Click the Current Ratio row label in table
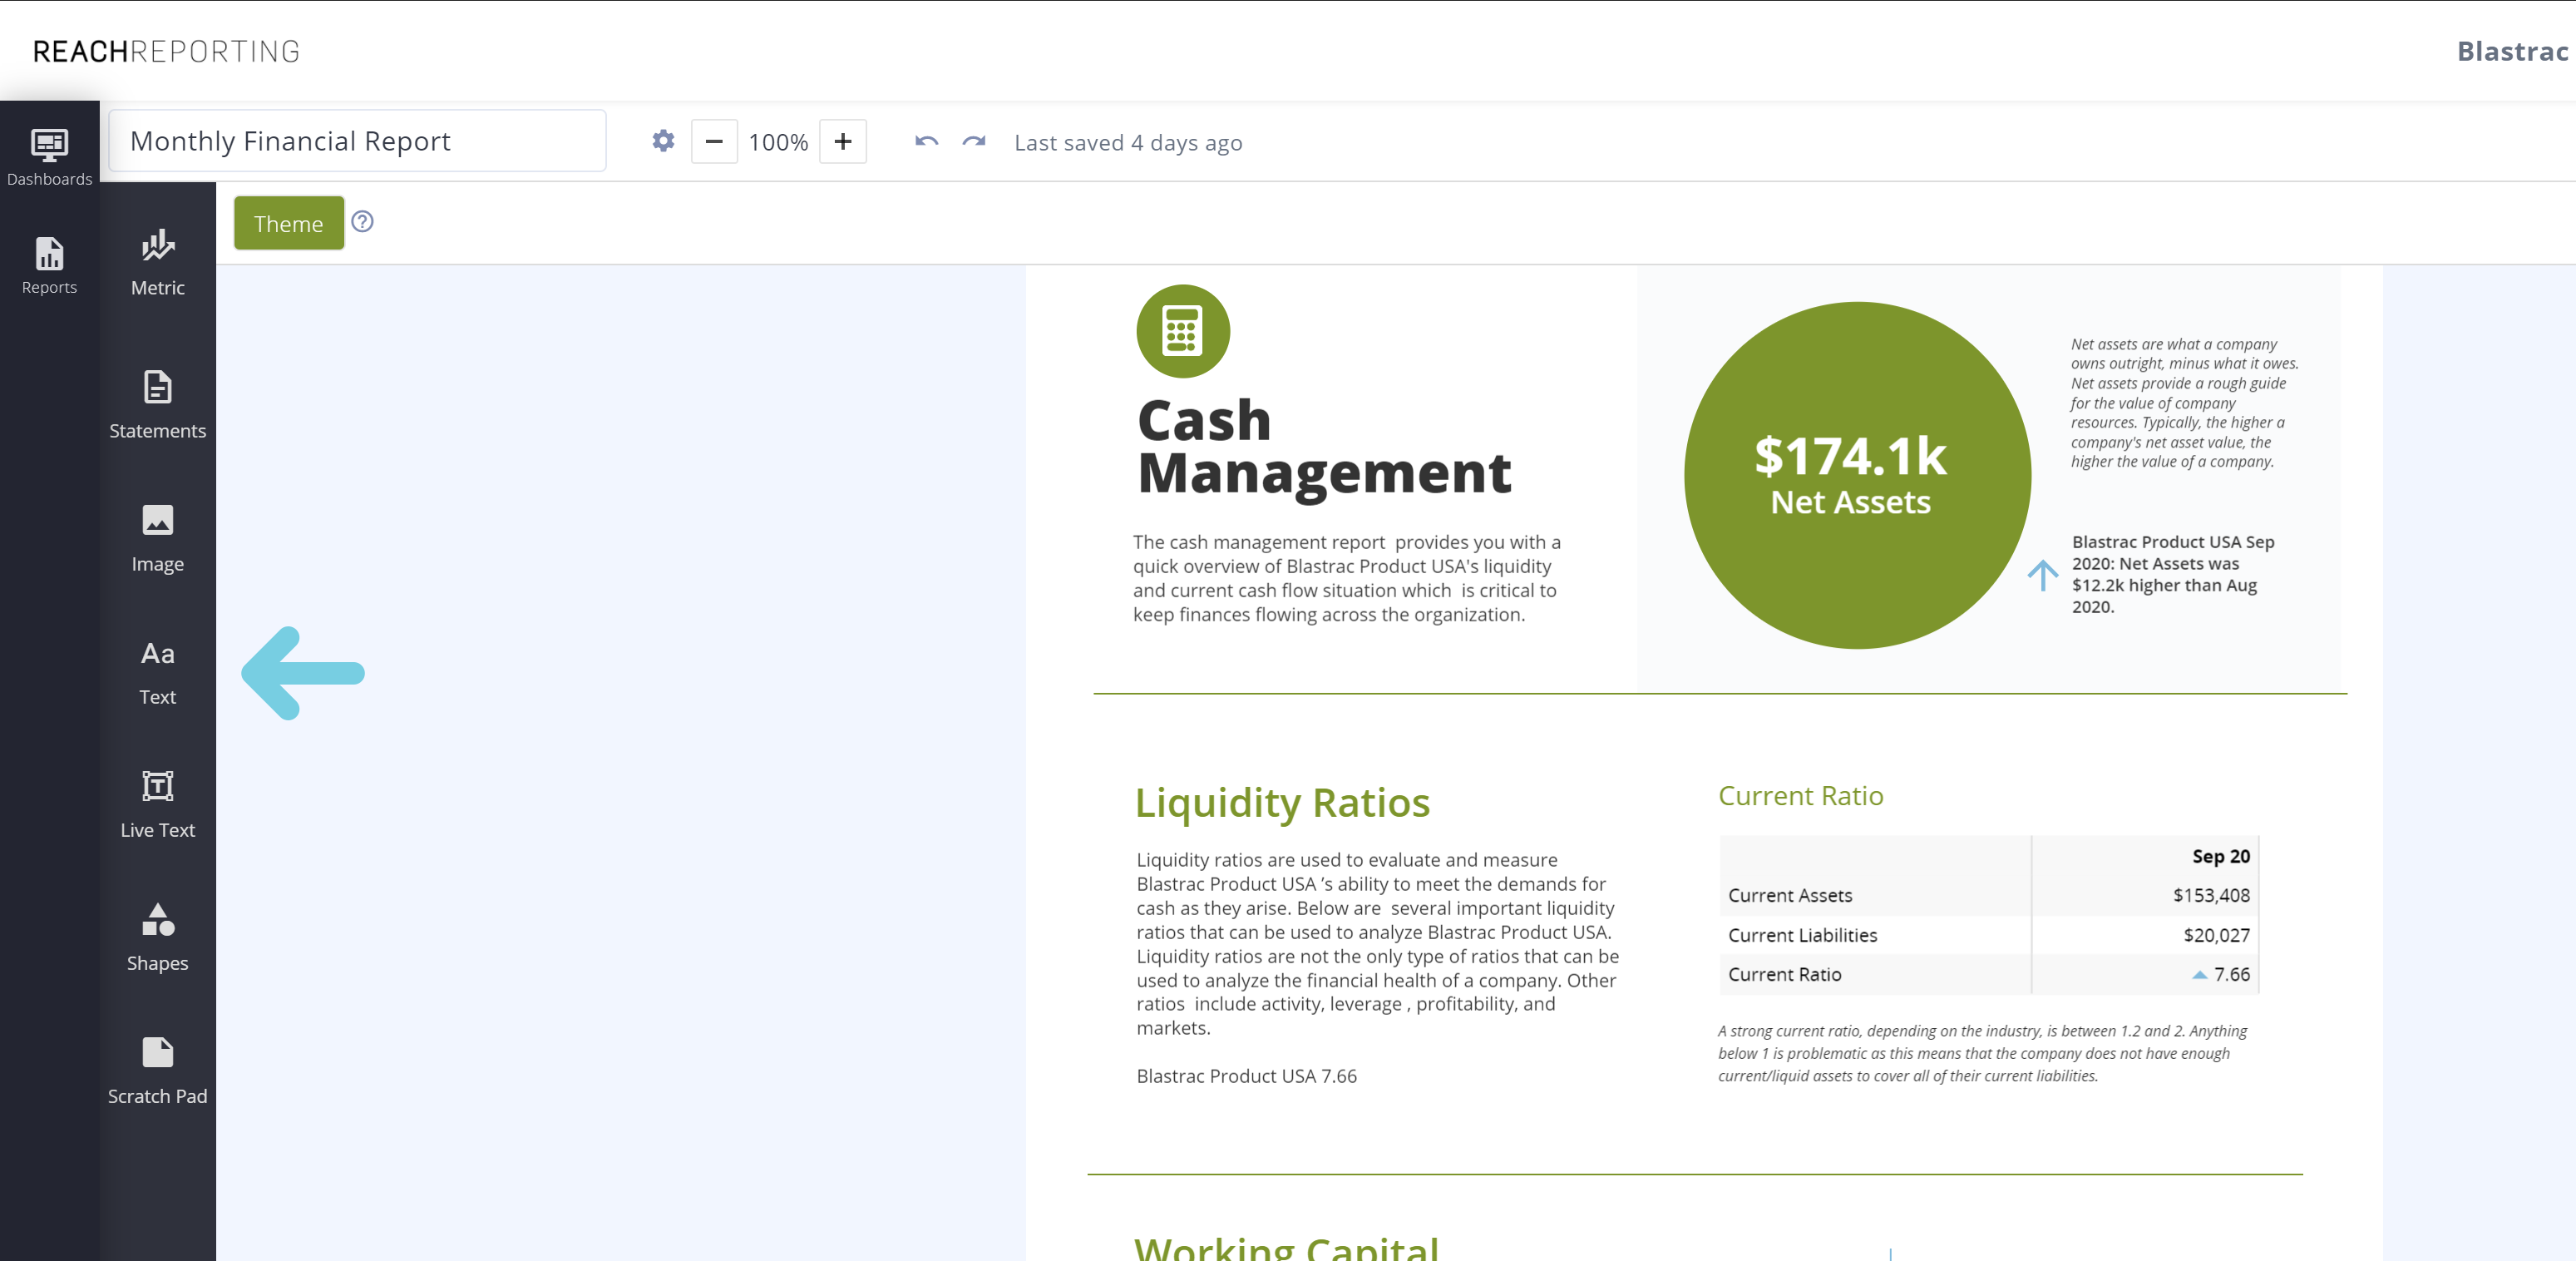The height and width of the screenshot is (1261, 2576). tap(1784, 974)
